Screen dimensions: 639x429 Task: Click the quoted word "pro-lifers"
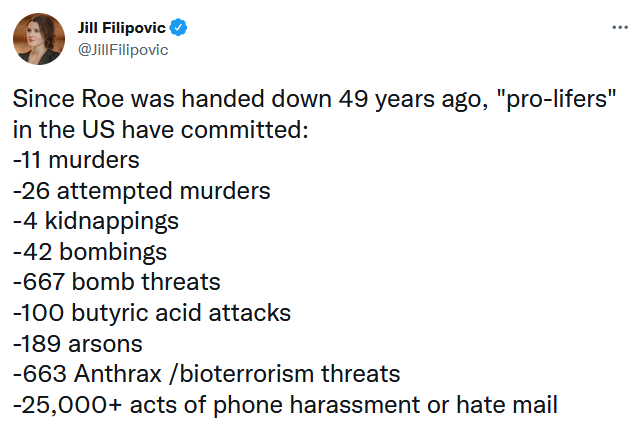point(557,99)
